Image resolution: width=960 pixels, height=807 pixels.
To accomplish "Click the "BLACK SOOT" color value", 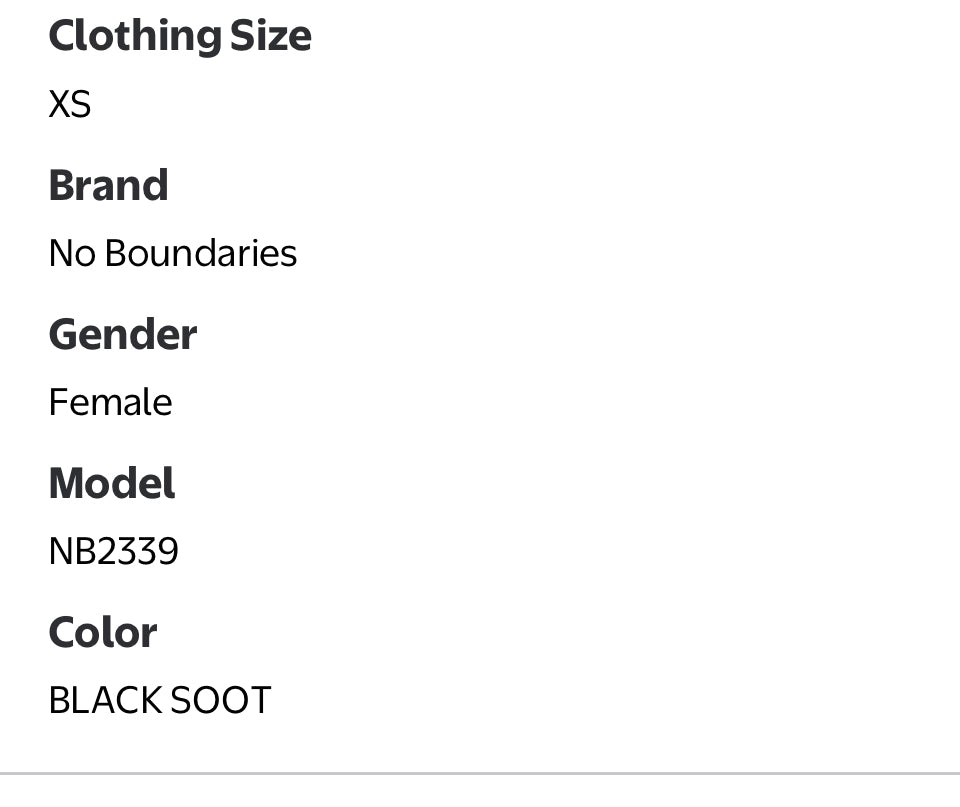I will click(x=159, y=700).
